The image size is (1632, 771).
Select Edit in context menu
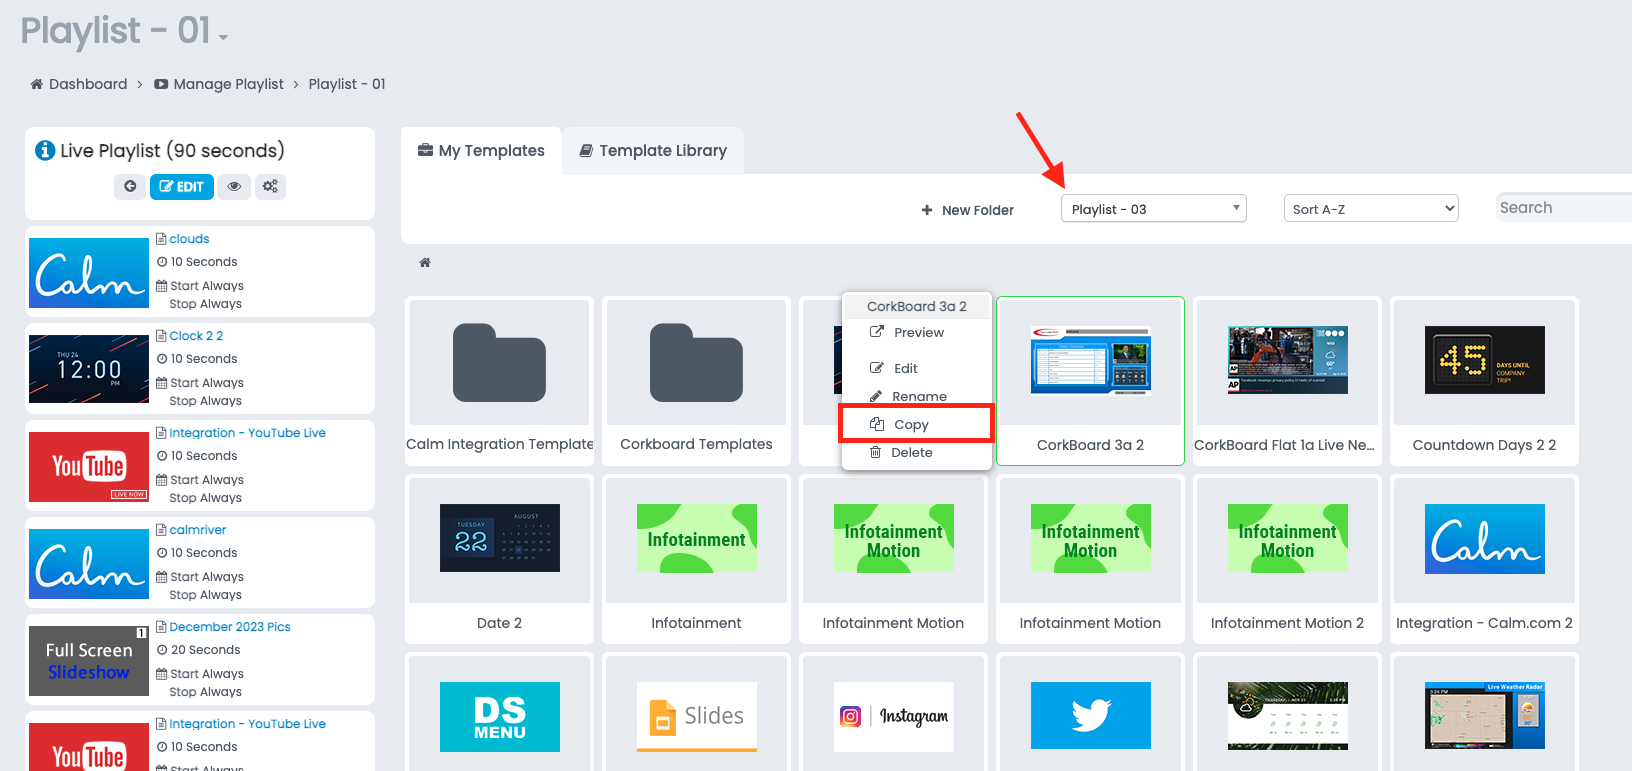(917, 368)
